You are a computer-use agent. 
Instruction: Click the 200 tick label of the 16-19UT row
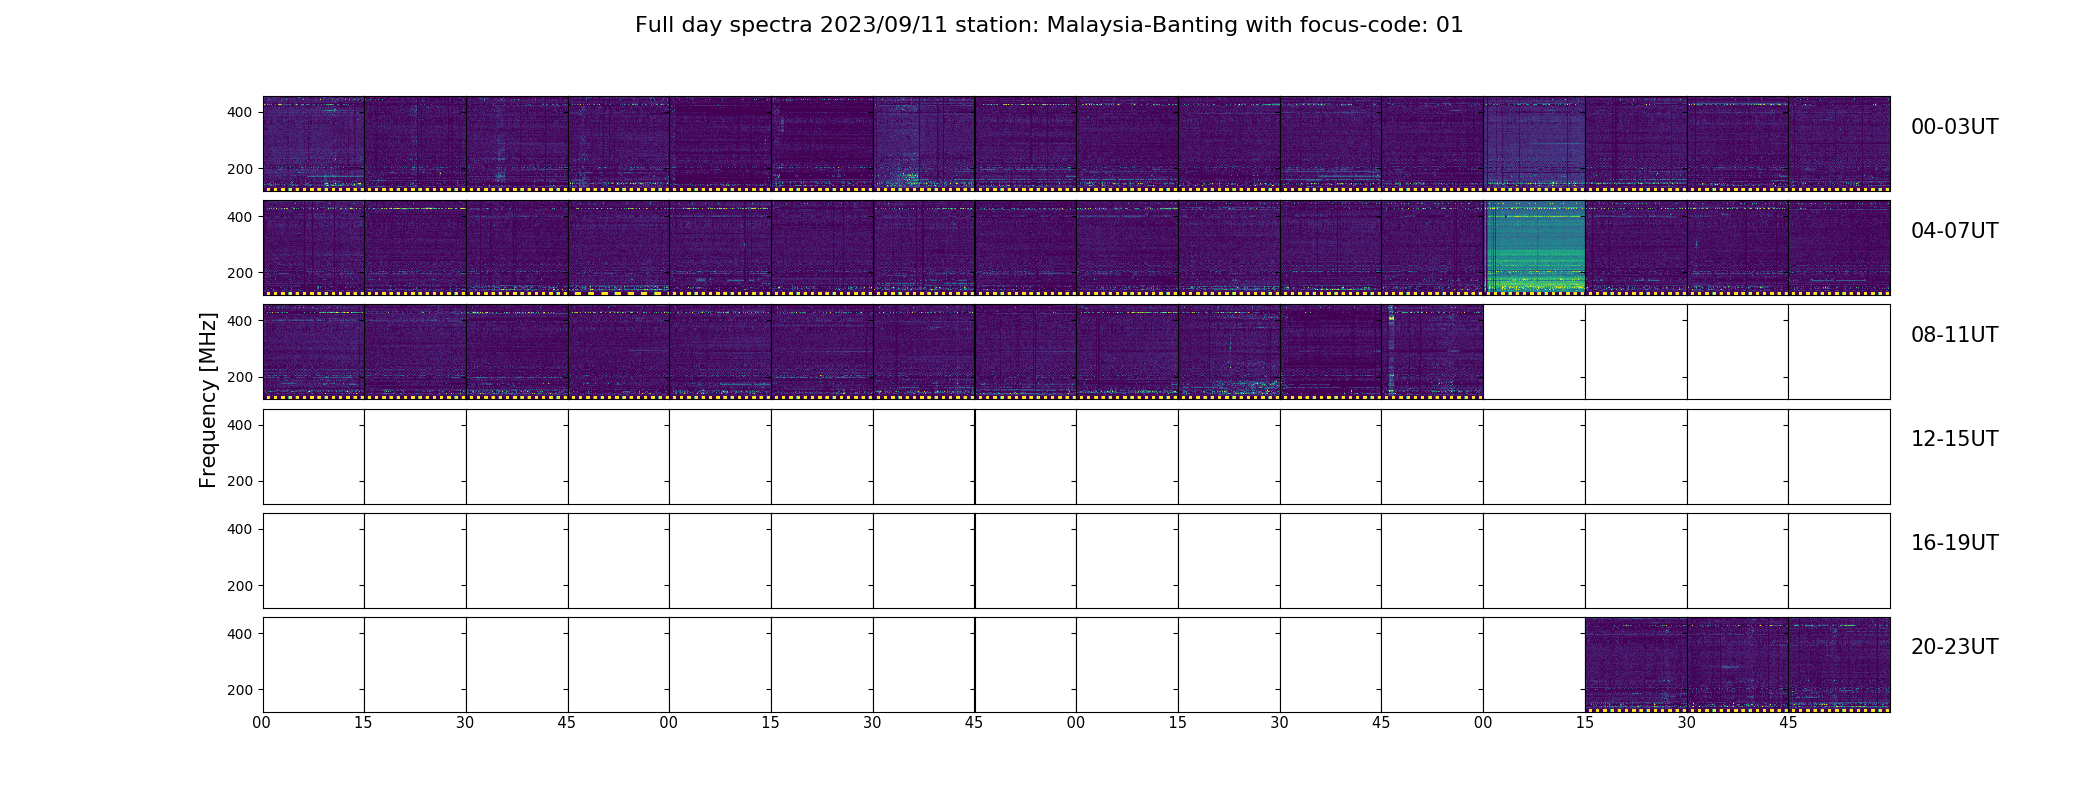point(240,586)
